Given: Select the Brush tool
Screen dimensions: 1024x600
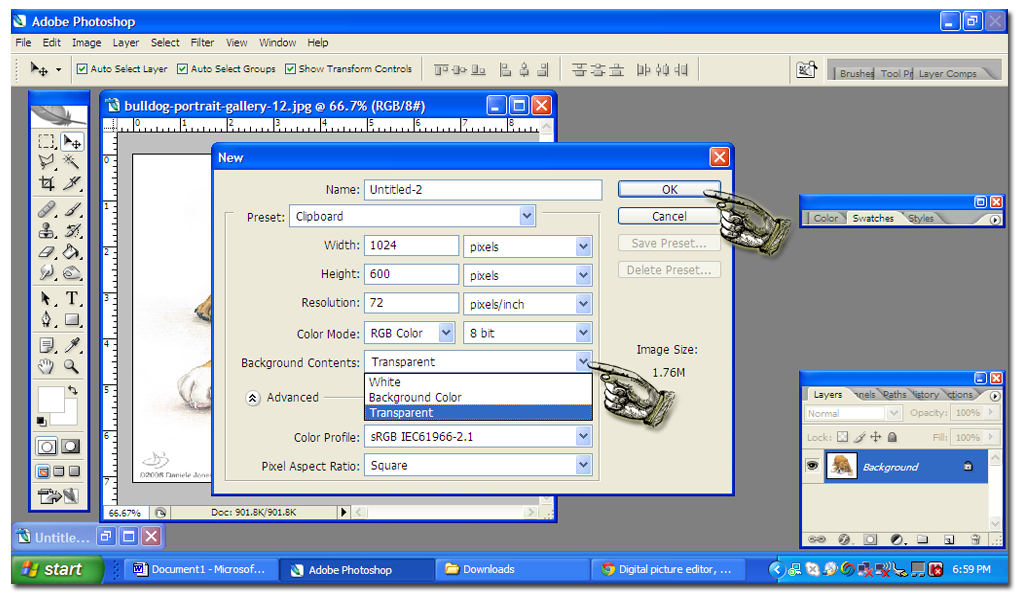Looking at the screenshot, I should [x=71, y=209].
